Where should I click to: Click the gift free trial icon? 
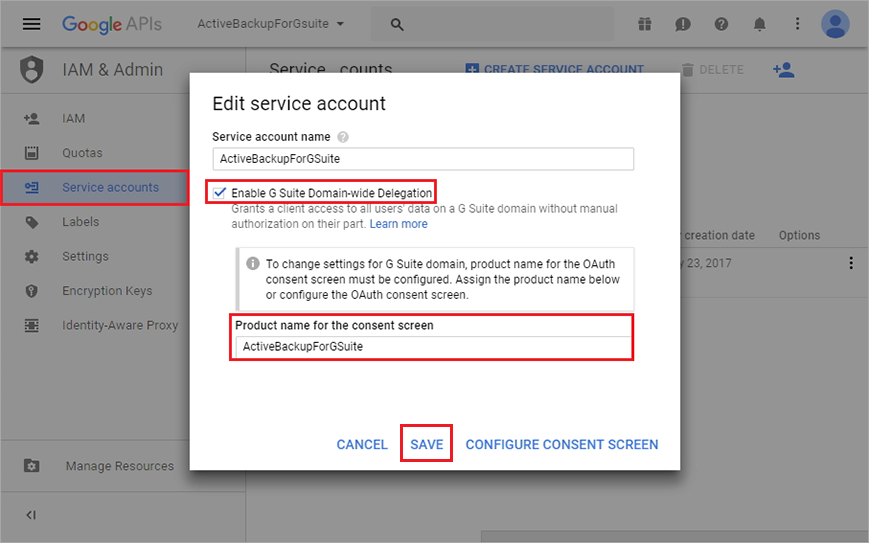(645, 24)
